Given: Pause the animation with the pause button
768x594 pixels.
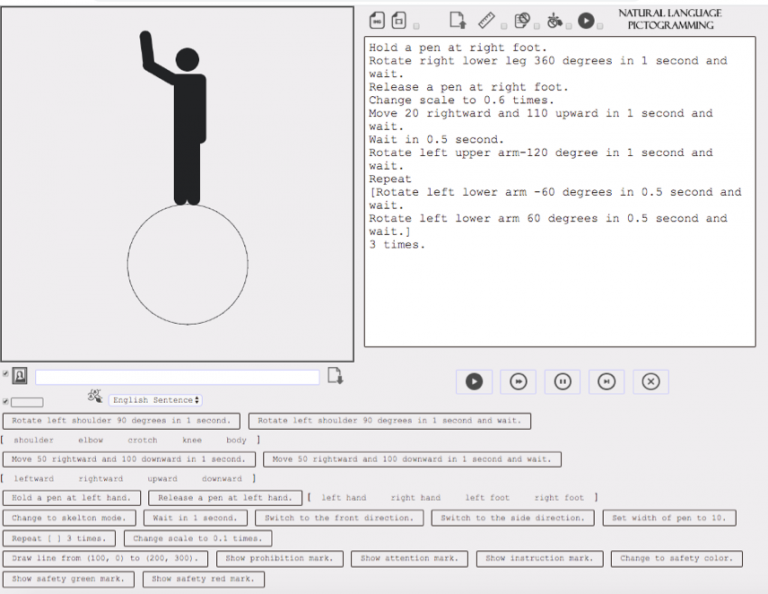Looking at the screenshot, I should click(562, 381).
